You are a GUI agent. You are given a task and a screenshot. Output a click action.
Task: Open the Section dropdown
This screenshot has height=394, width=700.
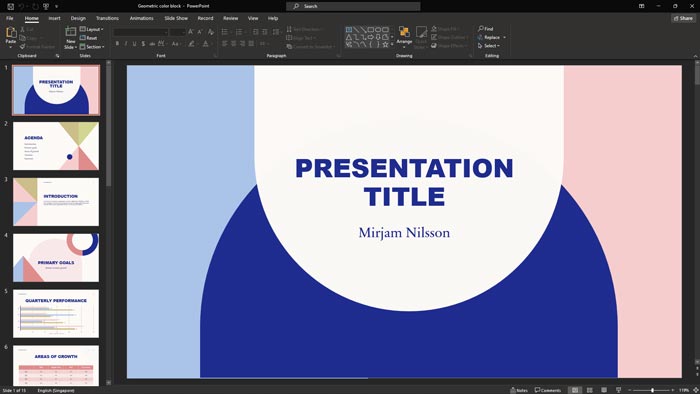pyautogui.click(x=92, y=46)
